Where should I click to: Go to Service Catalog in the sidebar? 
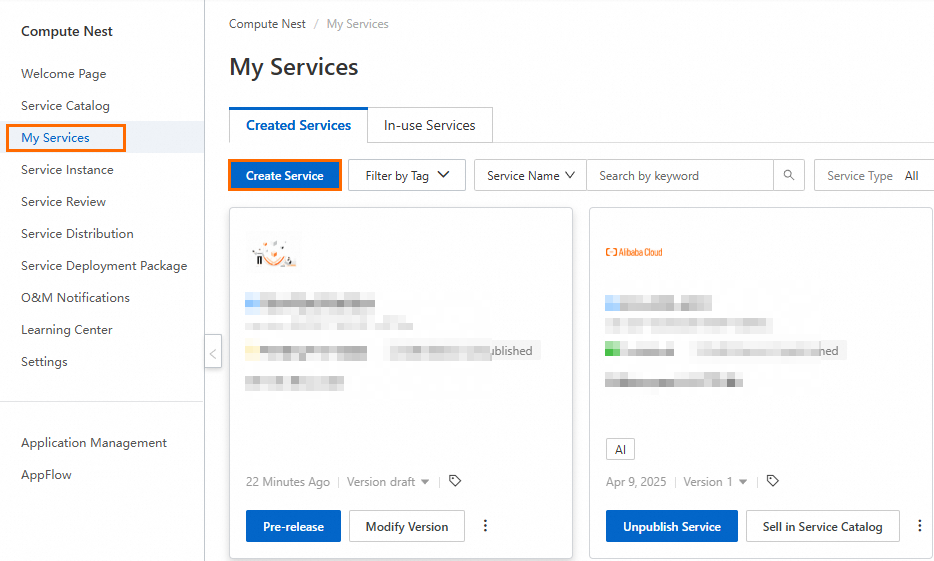coord(66,105)
